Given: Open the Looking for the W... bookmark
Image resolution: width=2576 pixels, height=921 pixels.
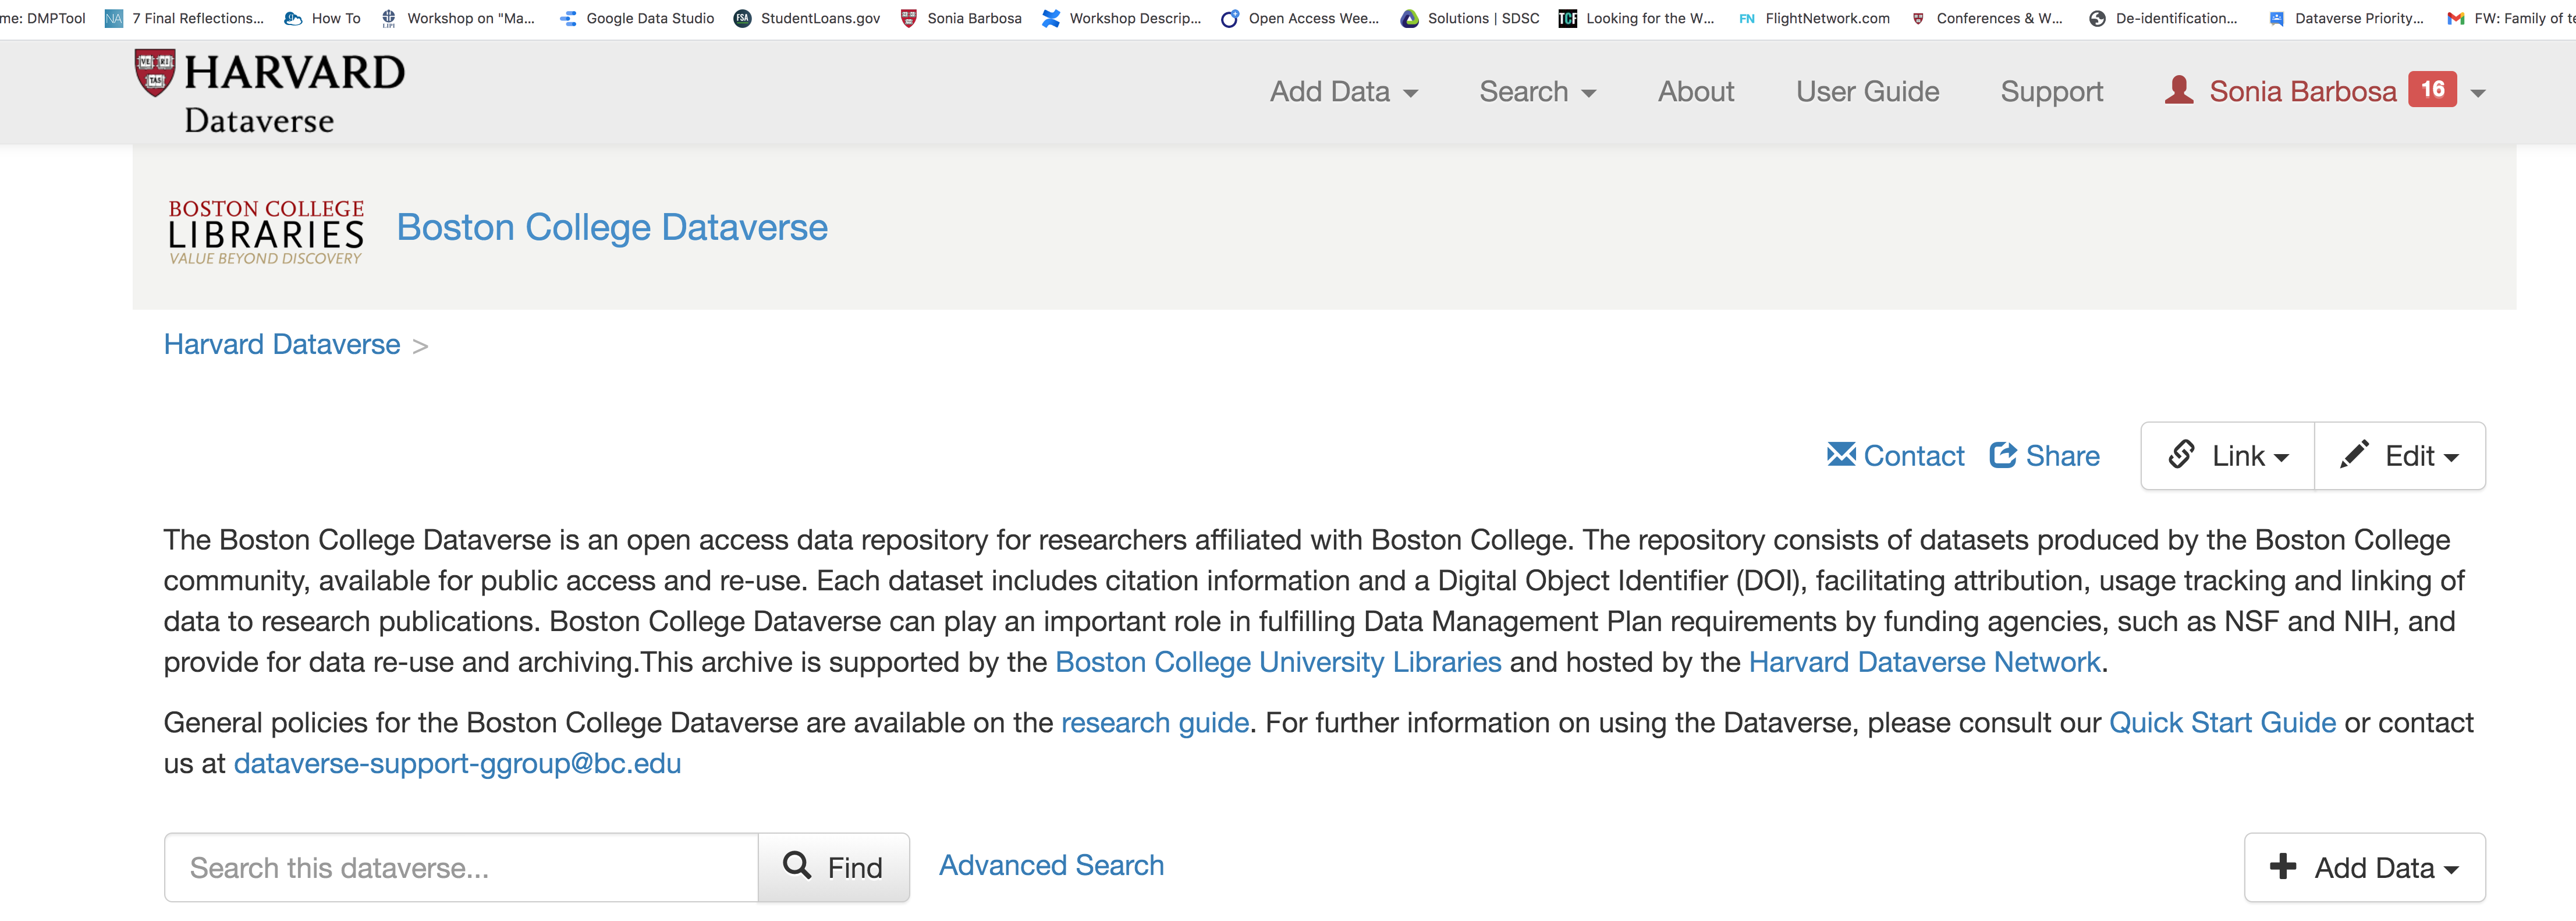Looking at the screenshot, I should [x=1636, y=18].
